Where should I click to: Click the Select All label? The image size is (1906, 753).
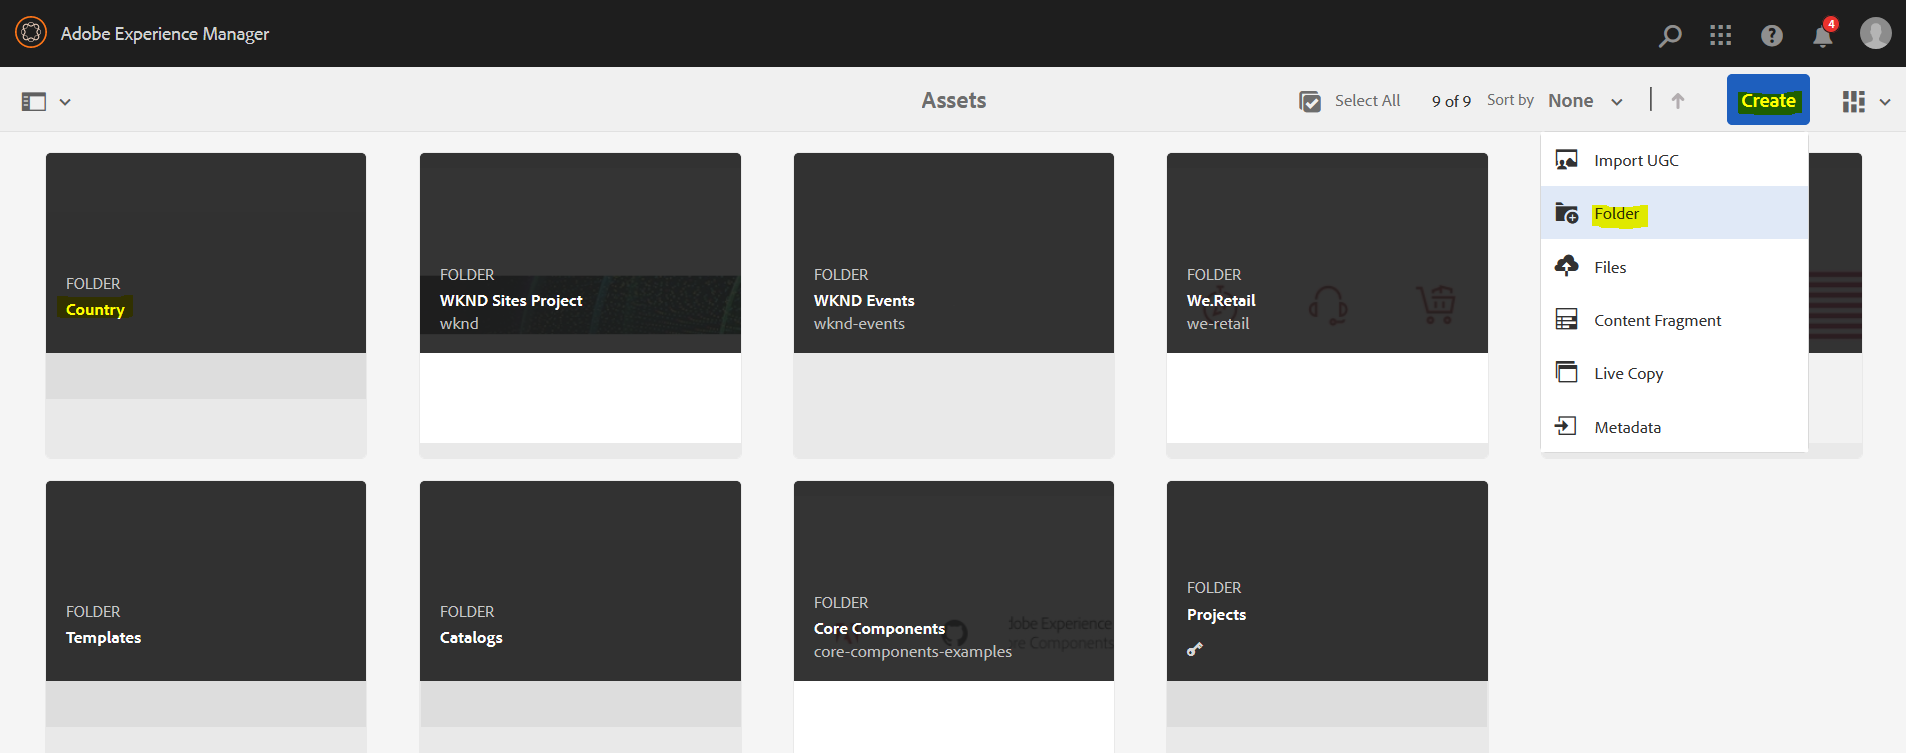[1367, 101]
